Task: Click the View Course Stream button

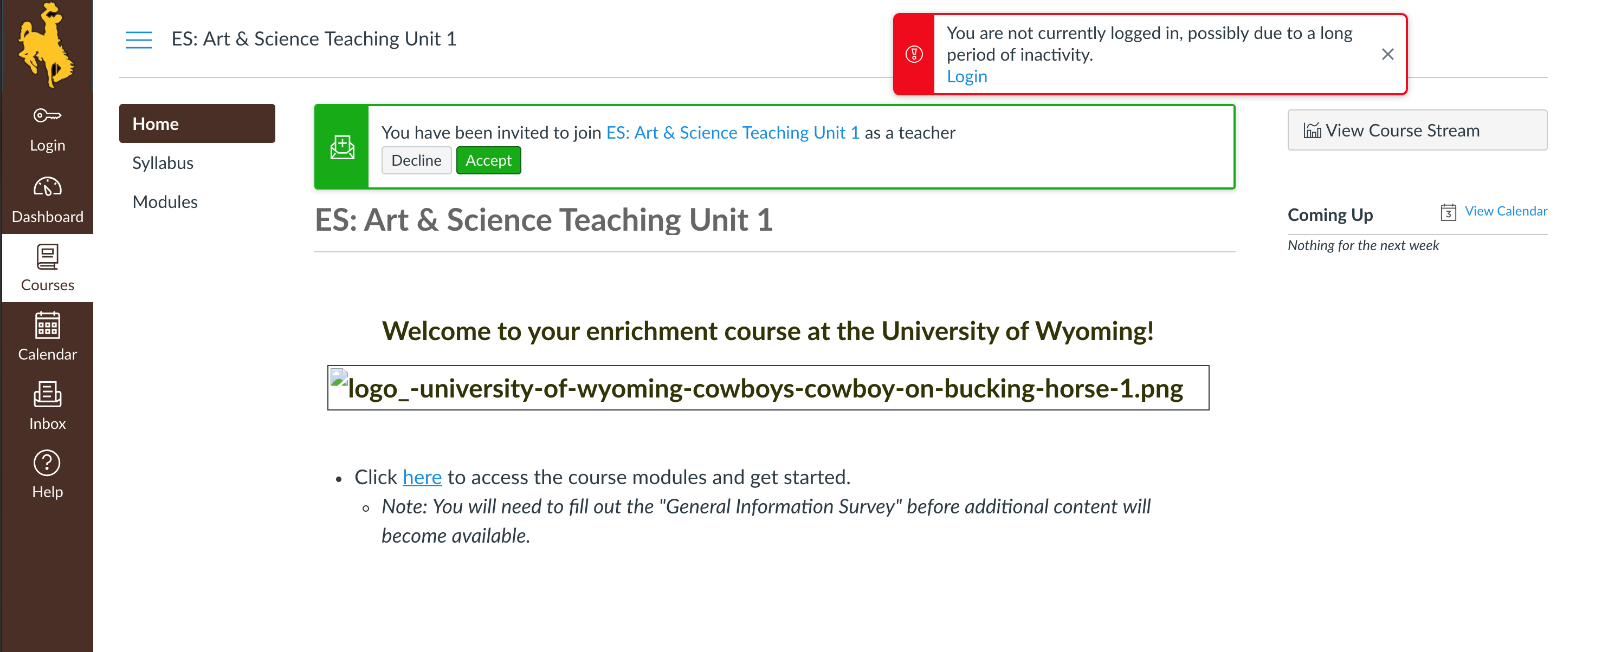Action: pos(1417,130)
